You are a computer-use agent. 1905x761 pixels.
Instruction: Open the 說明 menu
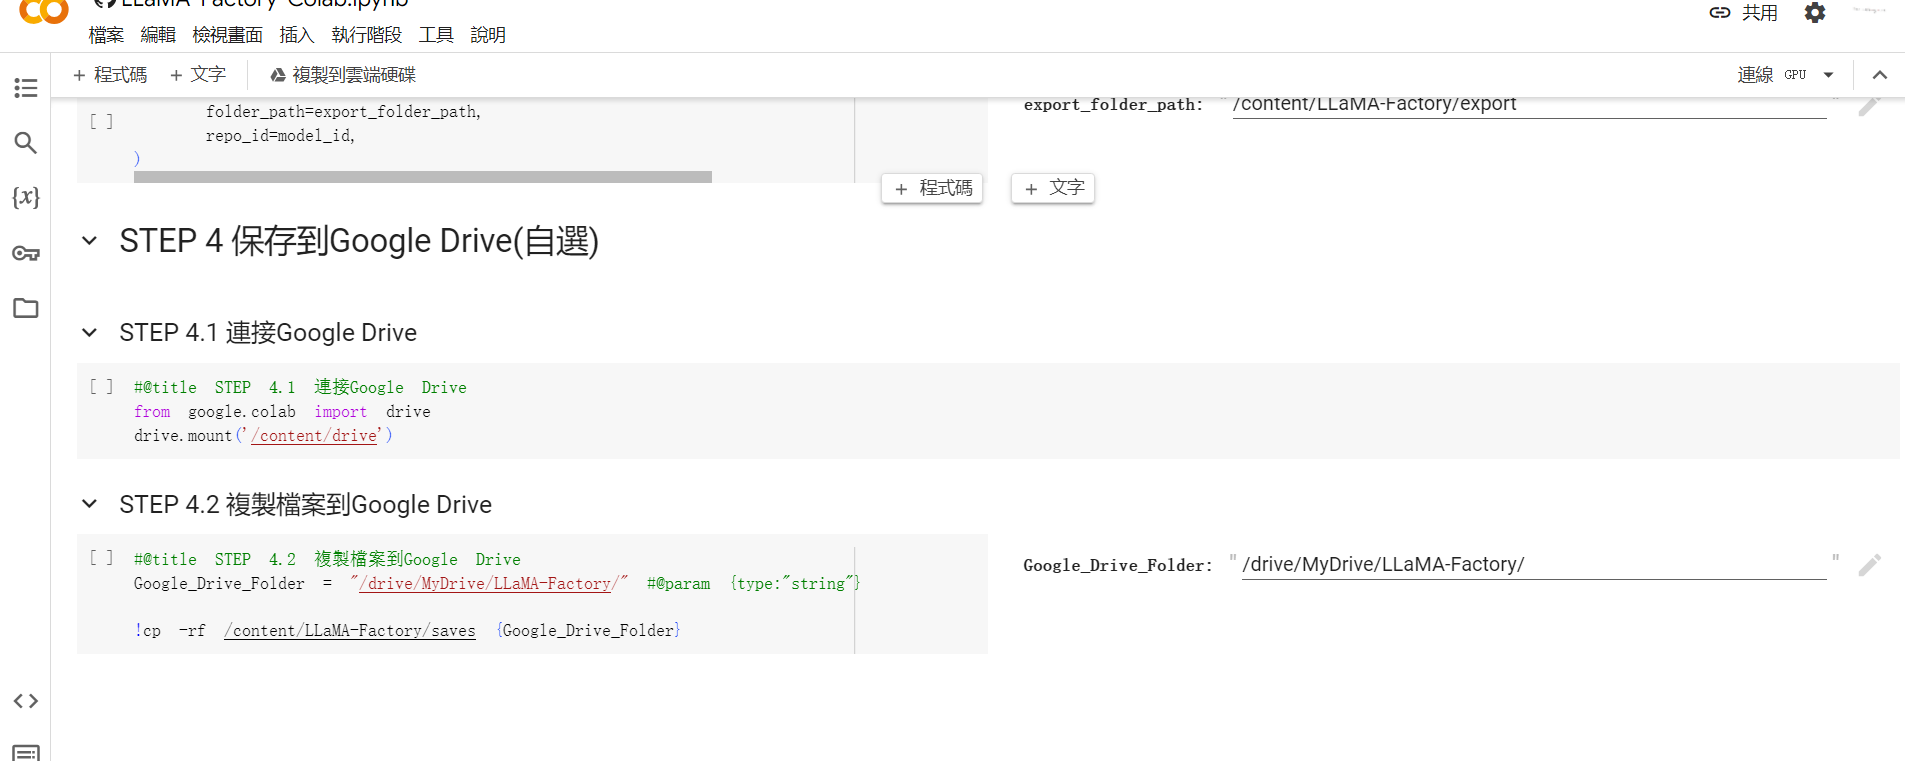point(488,35)
